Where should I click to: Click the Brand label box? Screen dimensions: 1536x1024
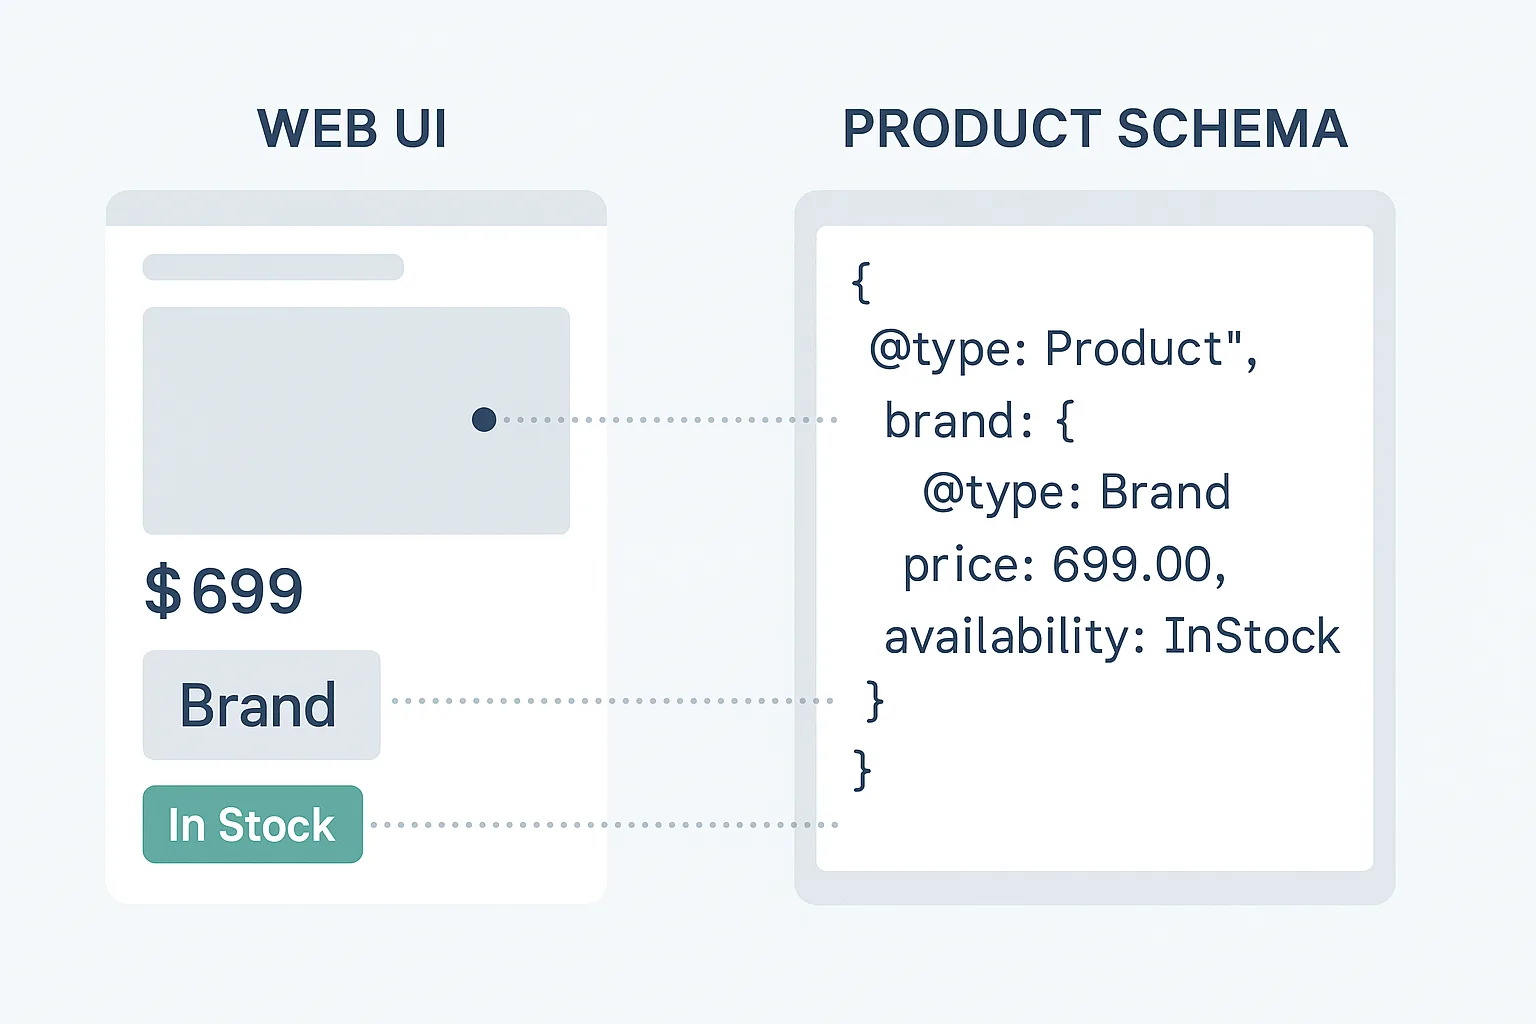coord(261,705)
